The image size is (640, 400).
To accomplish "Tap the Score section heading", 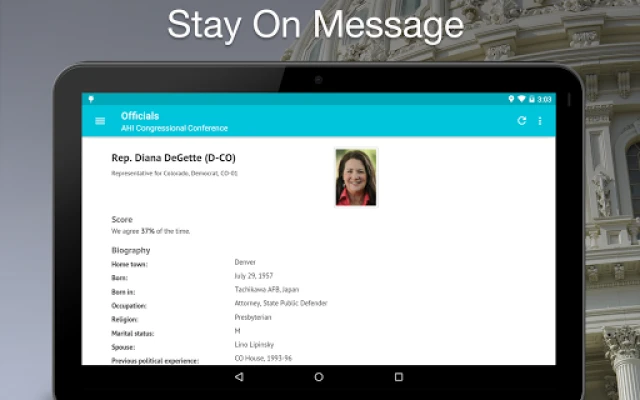I will point(122,219).
